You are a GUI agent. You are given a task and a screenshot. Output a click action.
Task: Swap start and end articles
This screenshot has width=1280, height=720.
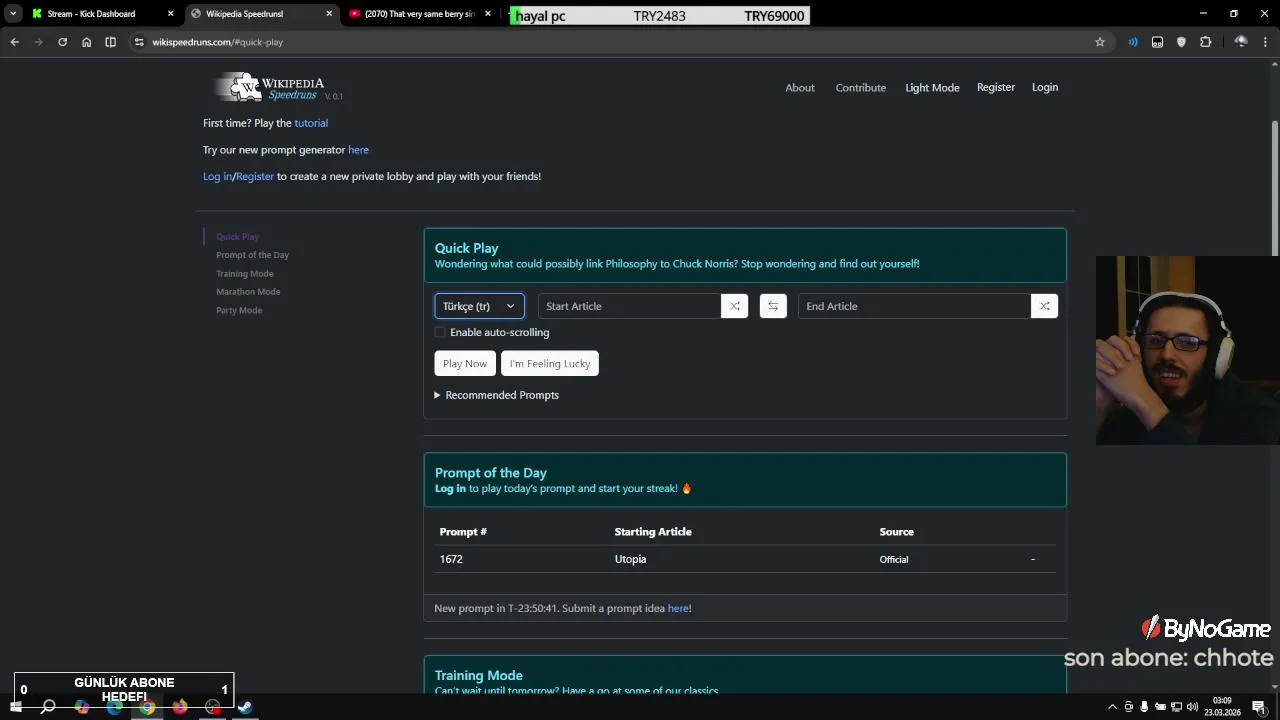tap(773, 306)
